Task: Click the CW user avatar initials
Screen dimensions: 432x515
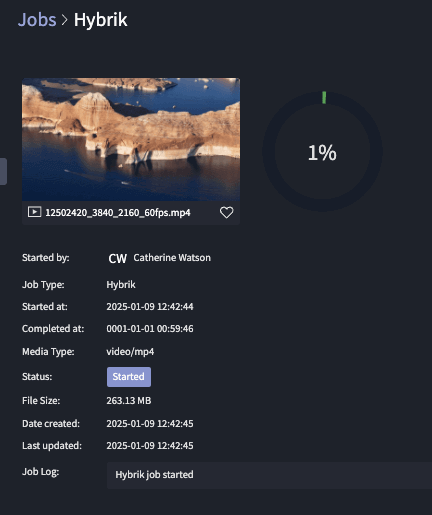Action: pos(118,258)
